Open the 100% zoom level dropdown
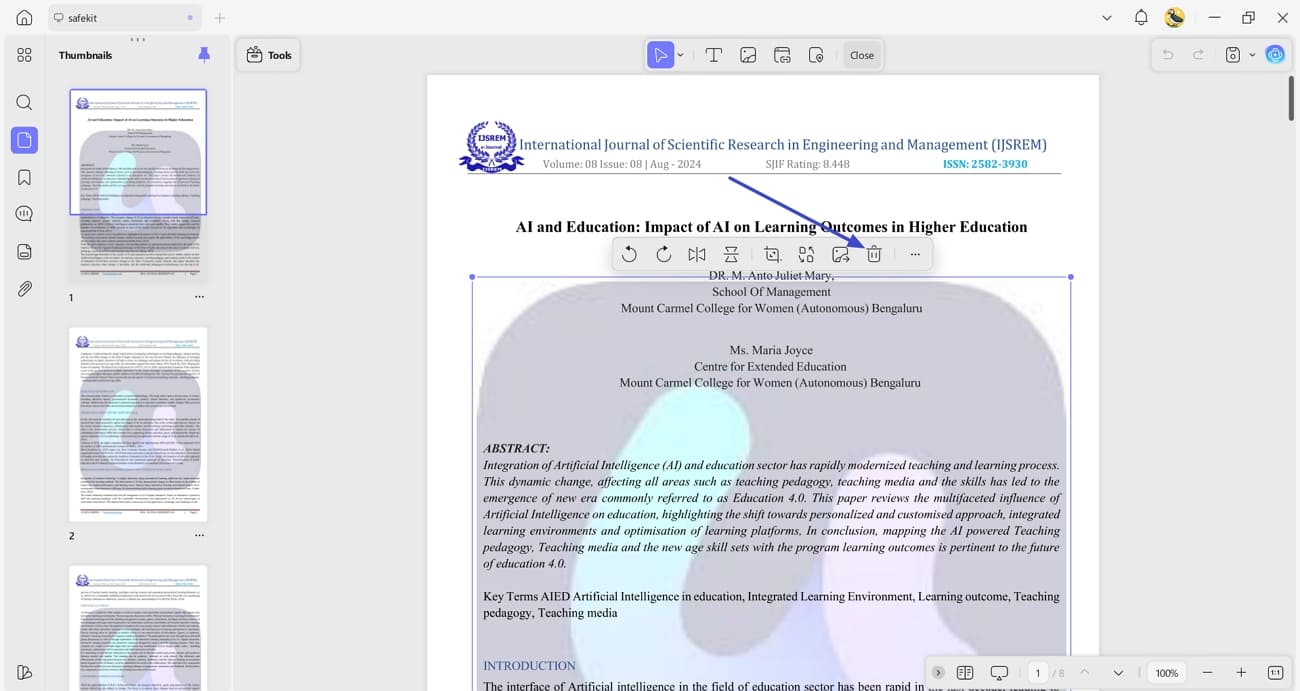The width and height of the screenshot is (1300, 691). pyautogui.click(x=1167, y=673)
